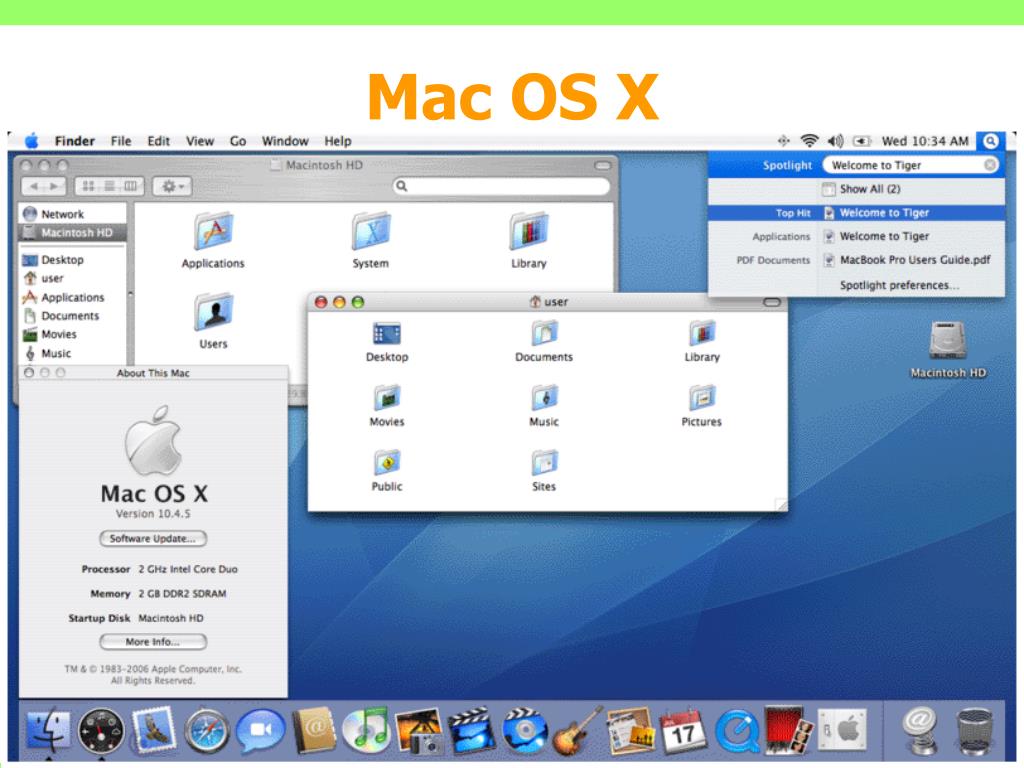Open the Go menu

pyautogui.click(x=238, y=141)
